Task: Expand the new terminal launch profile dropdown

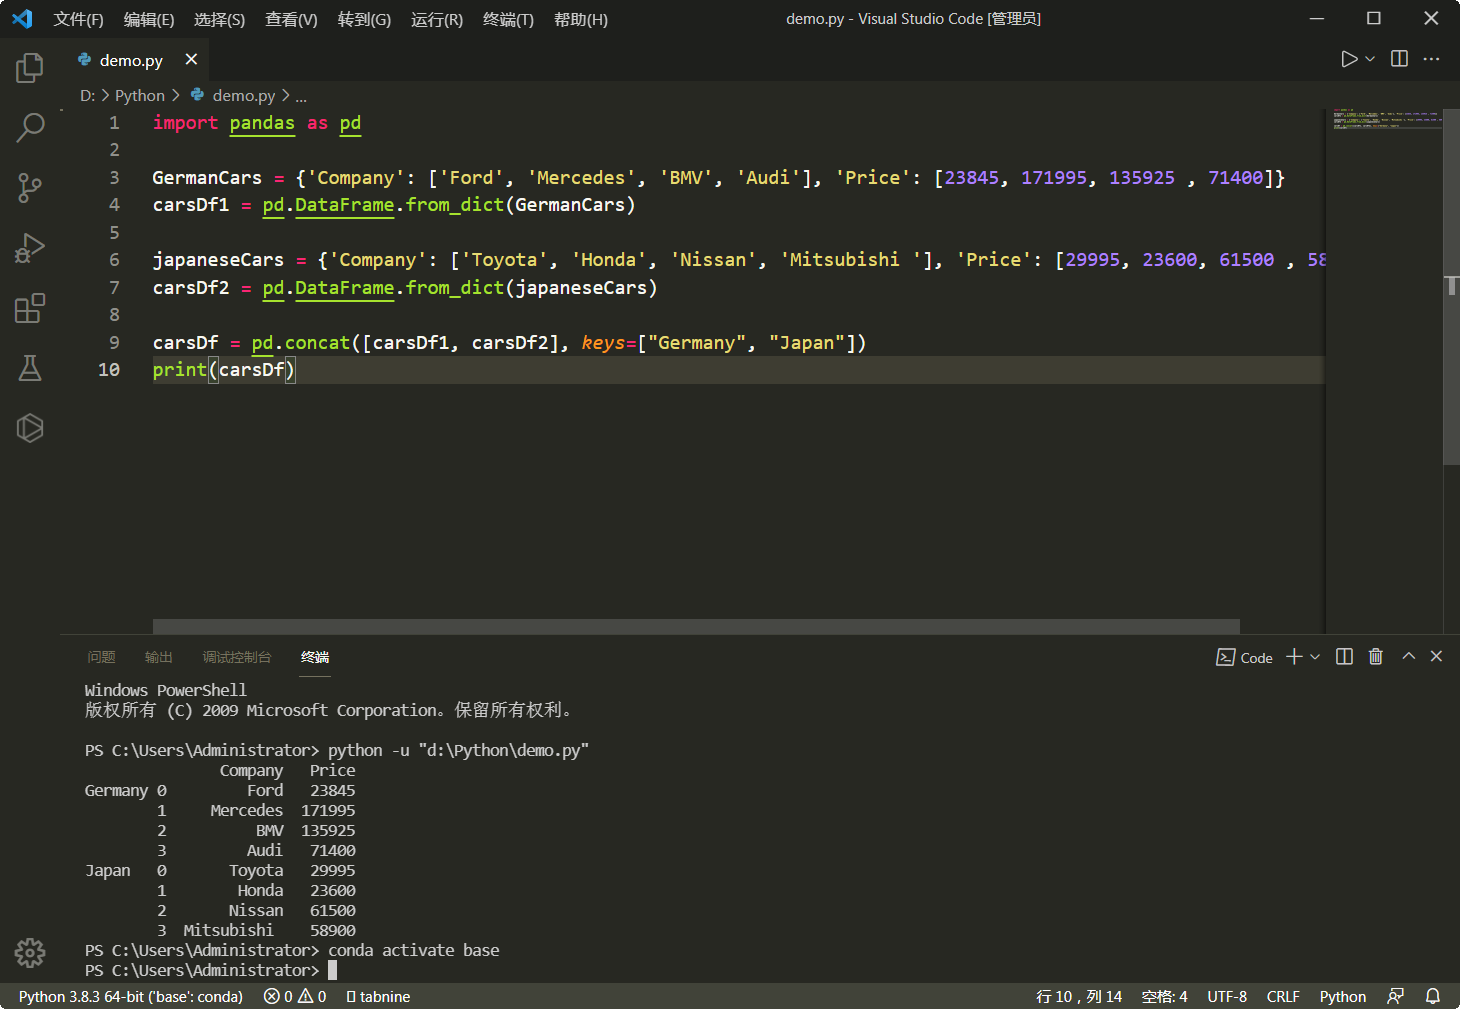Action: [x=1315, y=657]
